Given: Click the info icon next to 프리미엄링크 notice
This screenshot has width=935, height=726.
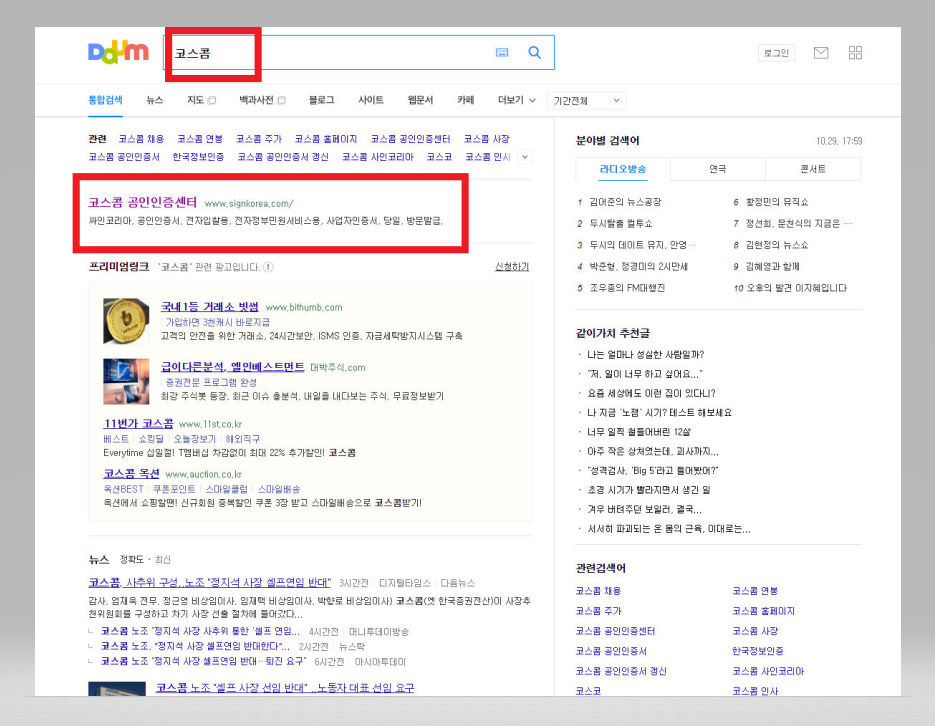Looking at the screenshot, I should tap(268, 267).
